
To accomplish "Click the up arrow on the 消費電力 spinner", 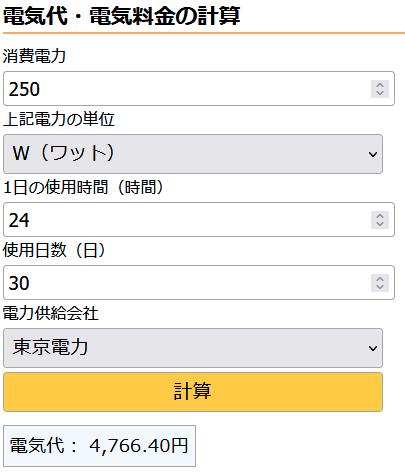I will click(380, 85).
